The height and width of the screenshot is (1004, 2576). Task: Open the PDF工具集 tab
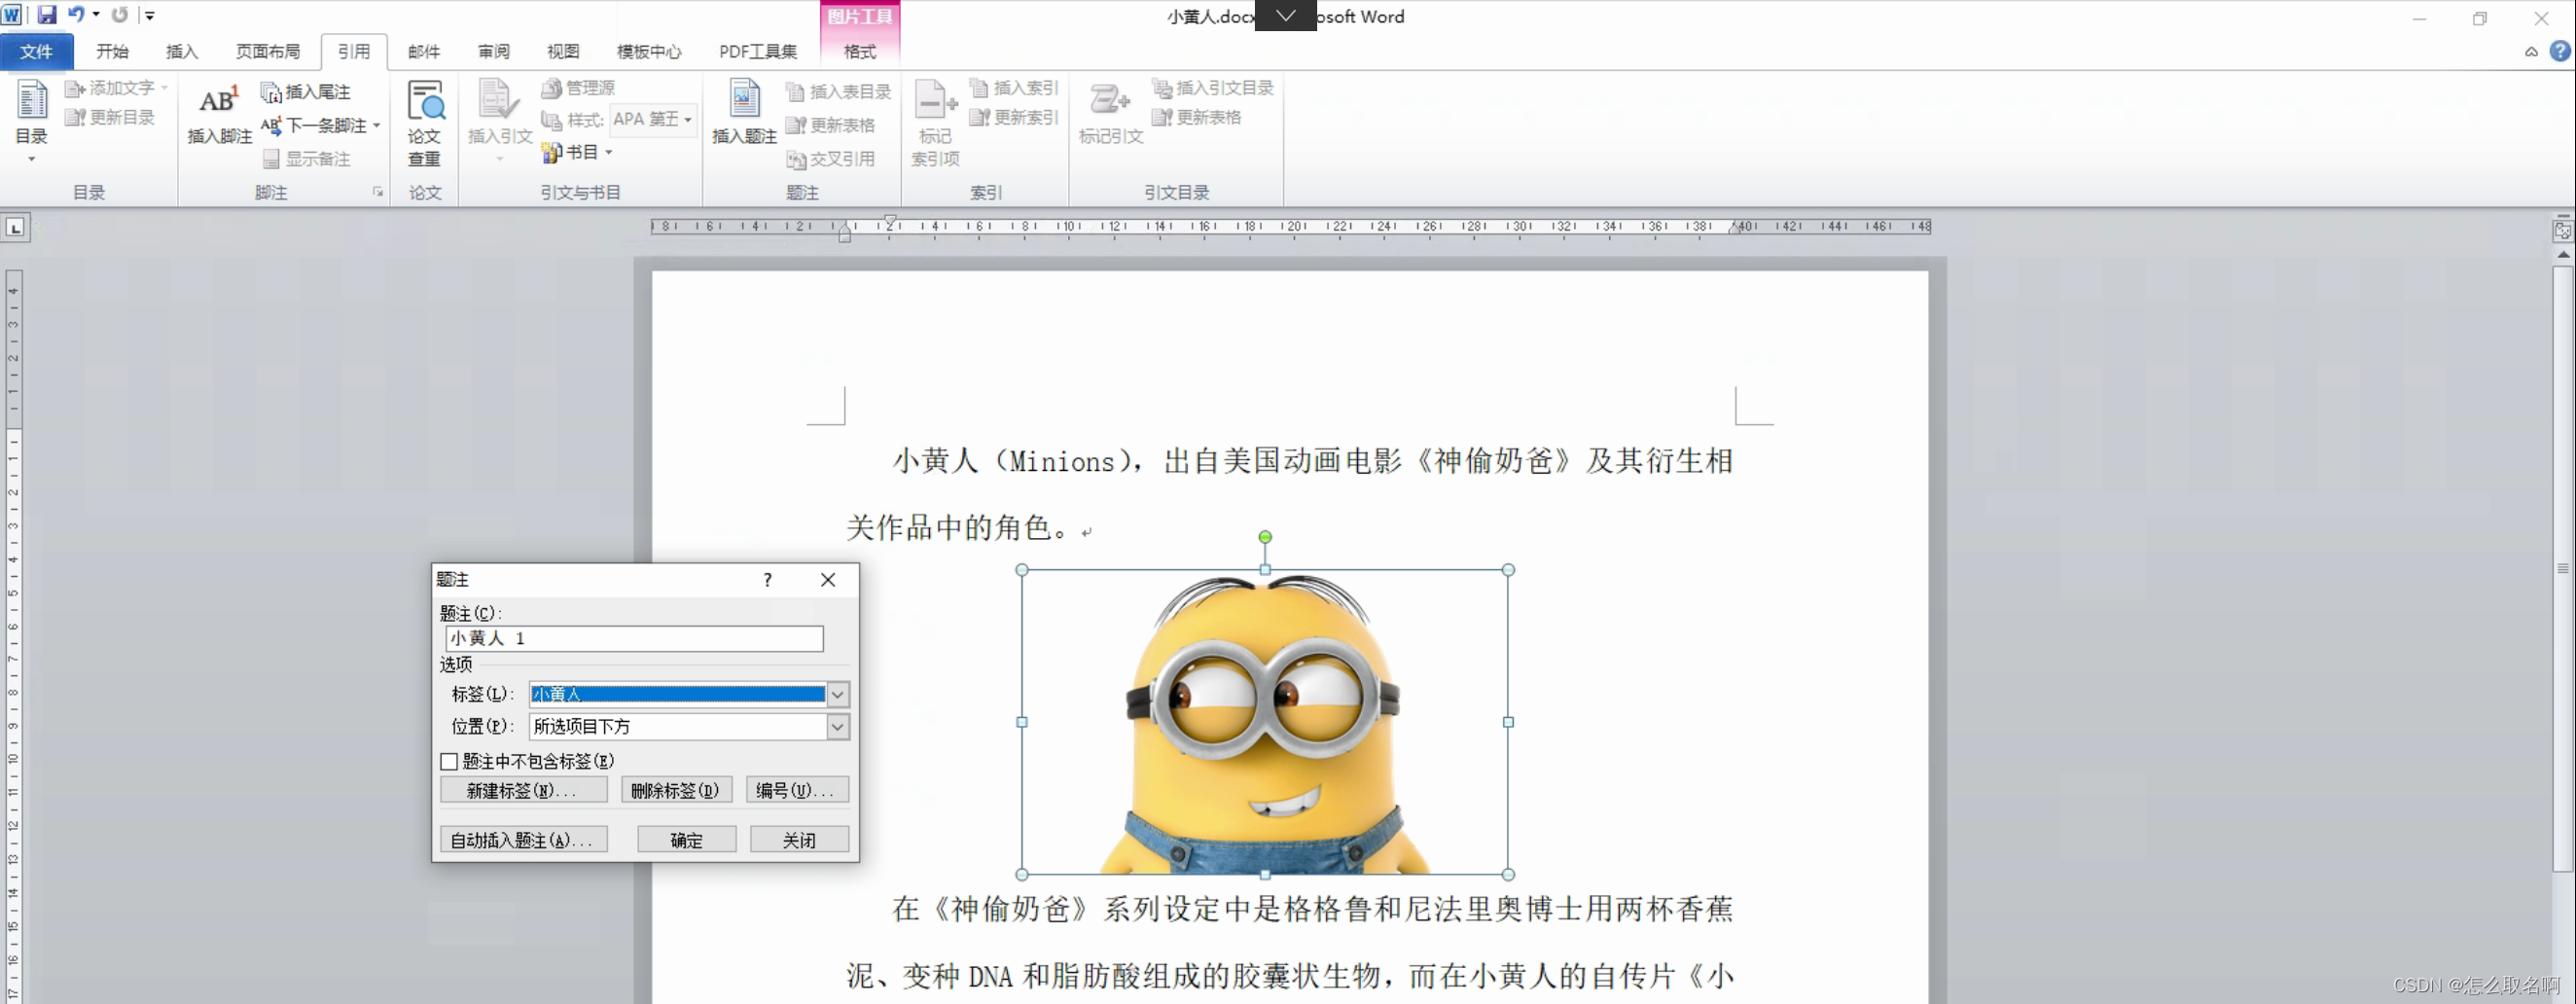758,52
